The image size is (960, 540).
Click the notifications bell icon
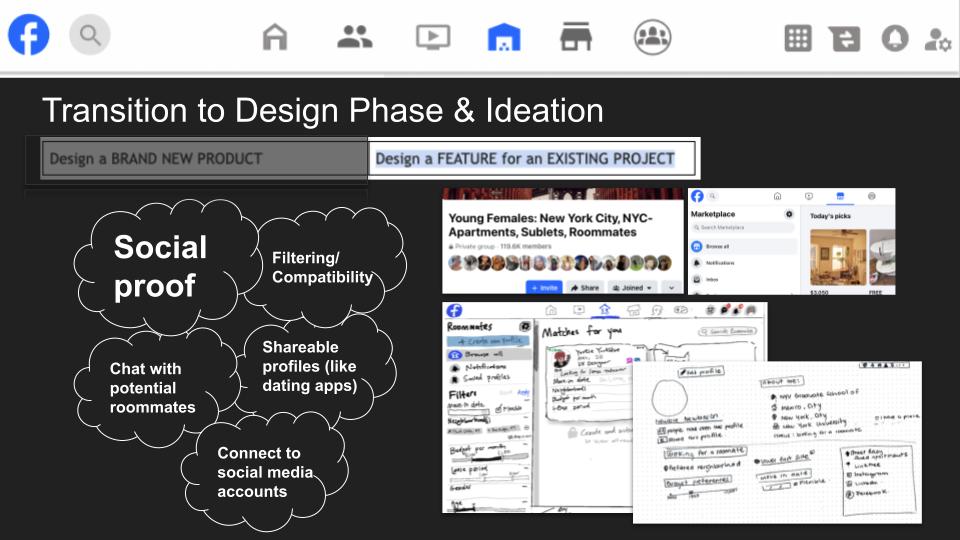(x=894, y=38)
